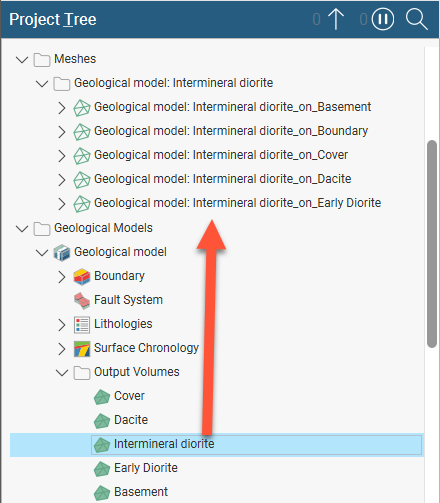Click the vertical scrollbar thumb
The width and height of the screenshot is (440, 503).
point(432,244)
